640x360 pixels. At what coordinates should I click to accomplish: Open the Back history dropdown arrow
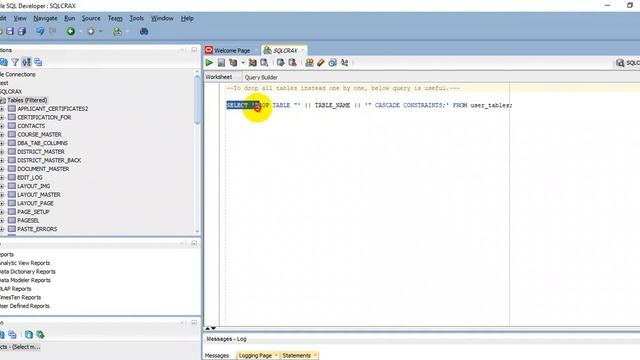pyautogui.click(x=80, y=31)
